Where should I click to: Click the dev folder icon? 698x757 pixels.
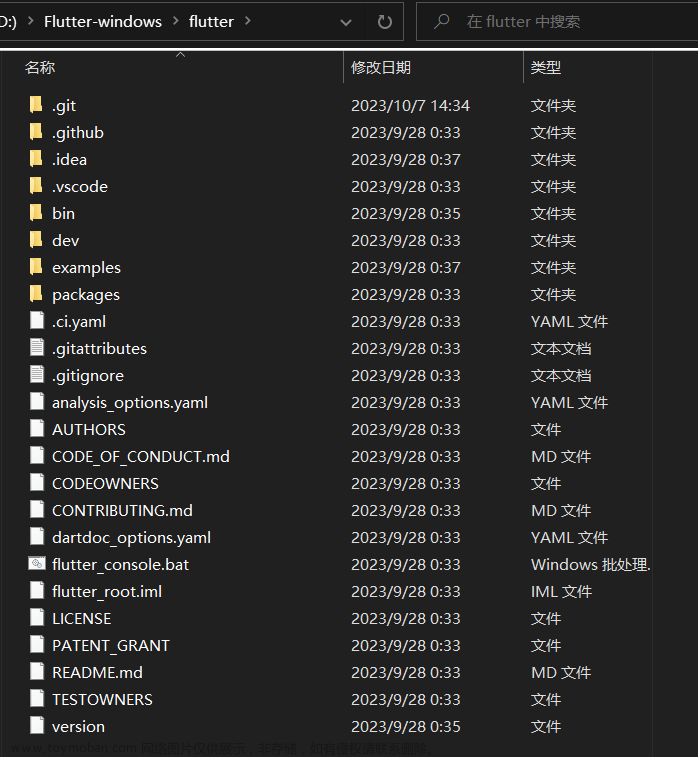tap(36, 240)
